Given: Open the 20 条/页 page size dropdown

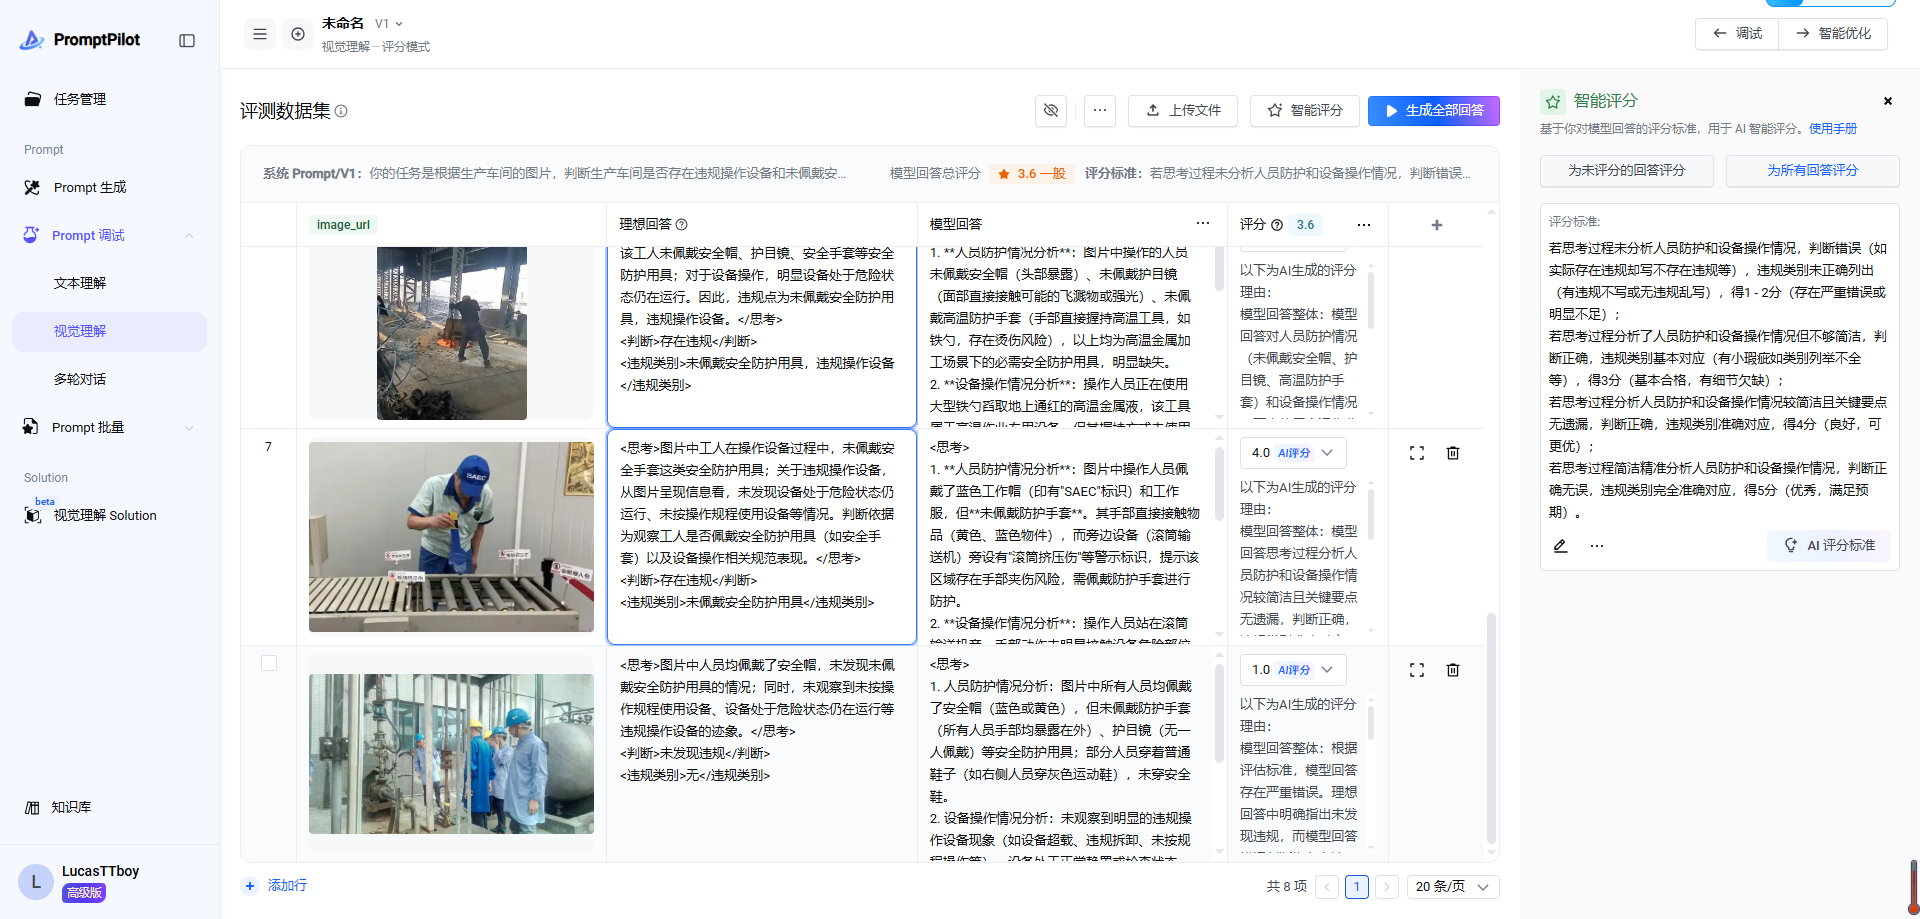Looking at the screenshot, I should pyautogui.click(x=1453, y=887).
